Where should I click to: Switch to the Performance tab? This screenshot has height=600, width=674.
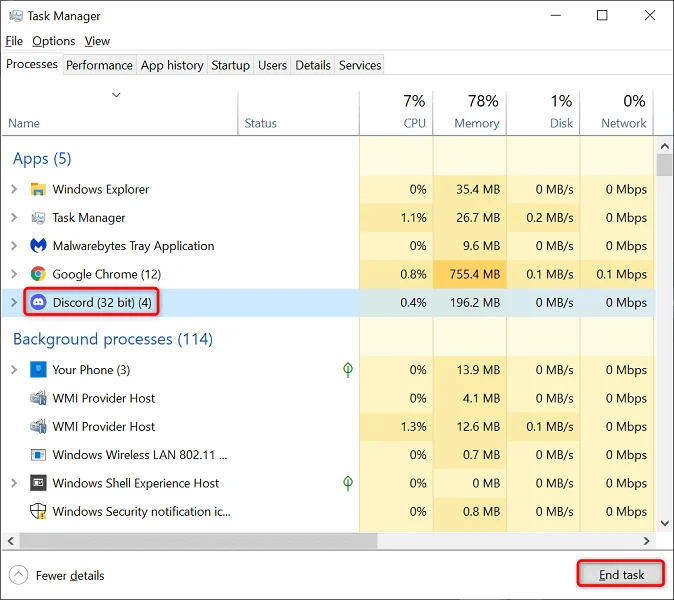point(99,65)
